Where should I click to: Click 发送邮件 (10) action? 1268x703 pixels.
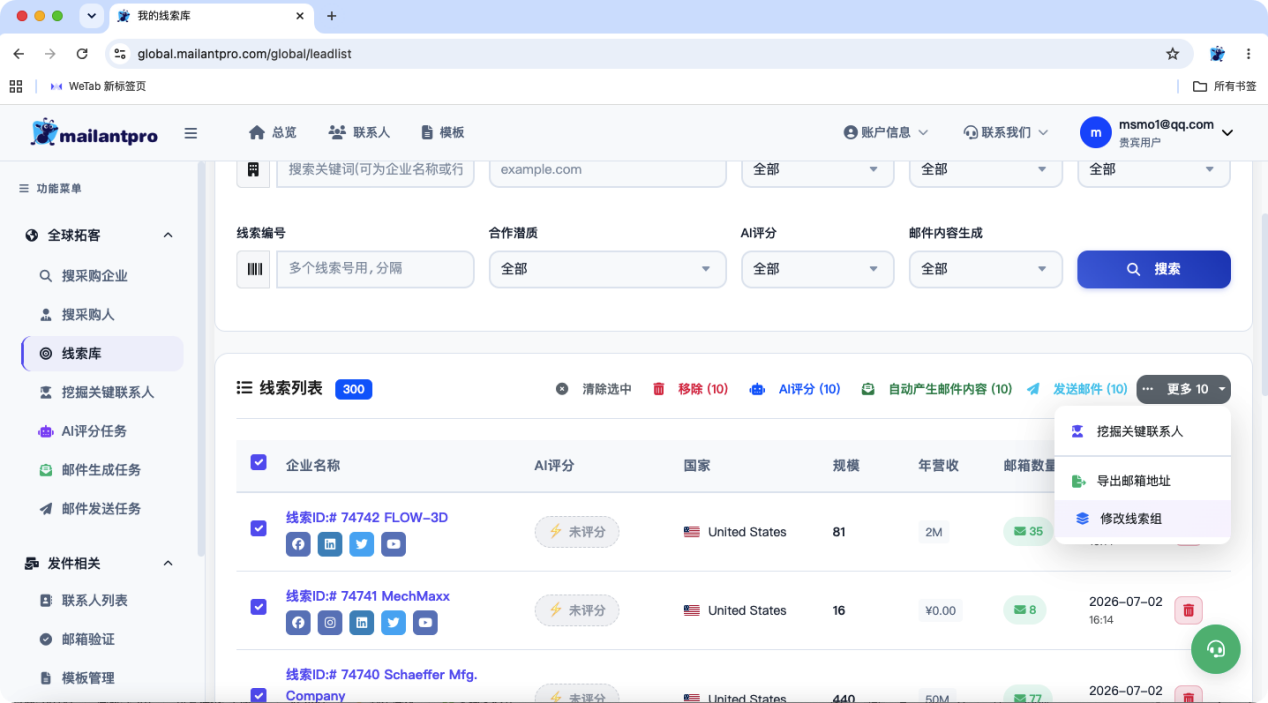(x=1077, y=389)
